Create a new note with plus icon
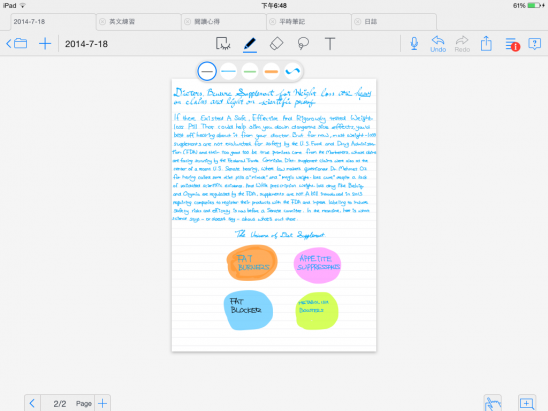 (x=45, y=44)
